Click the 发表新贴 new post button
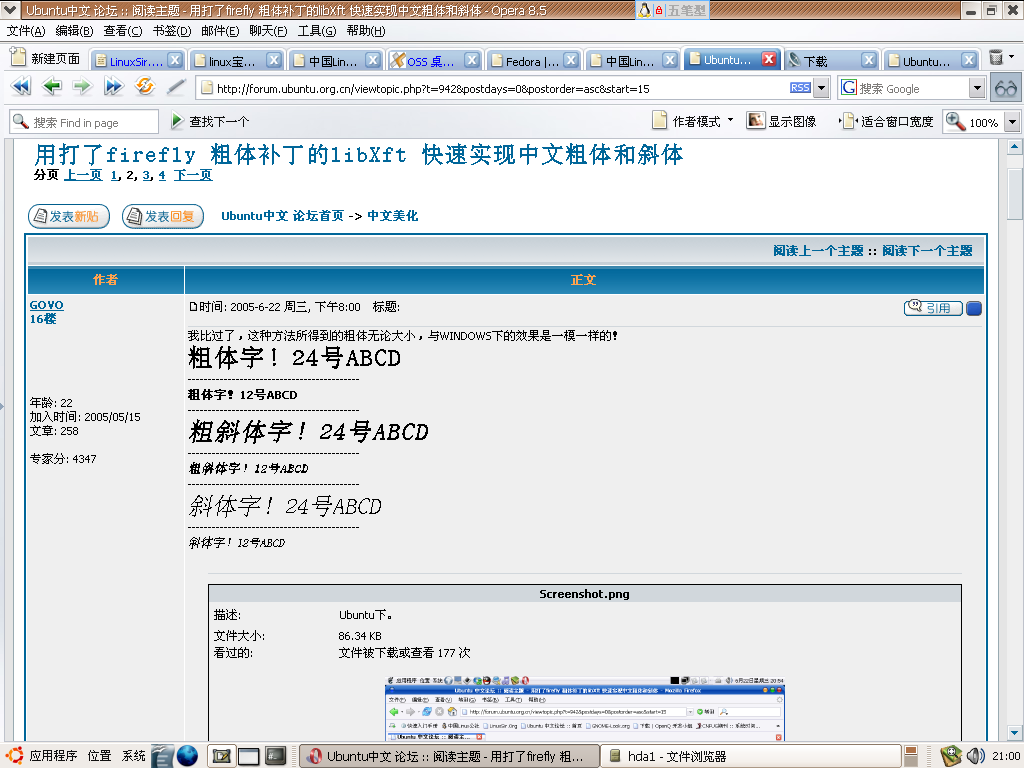Image resolution: width=1024 pixels, height=768 pixels. [x=69, y=216]
